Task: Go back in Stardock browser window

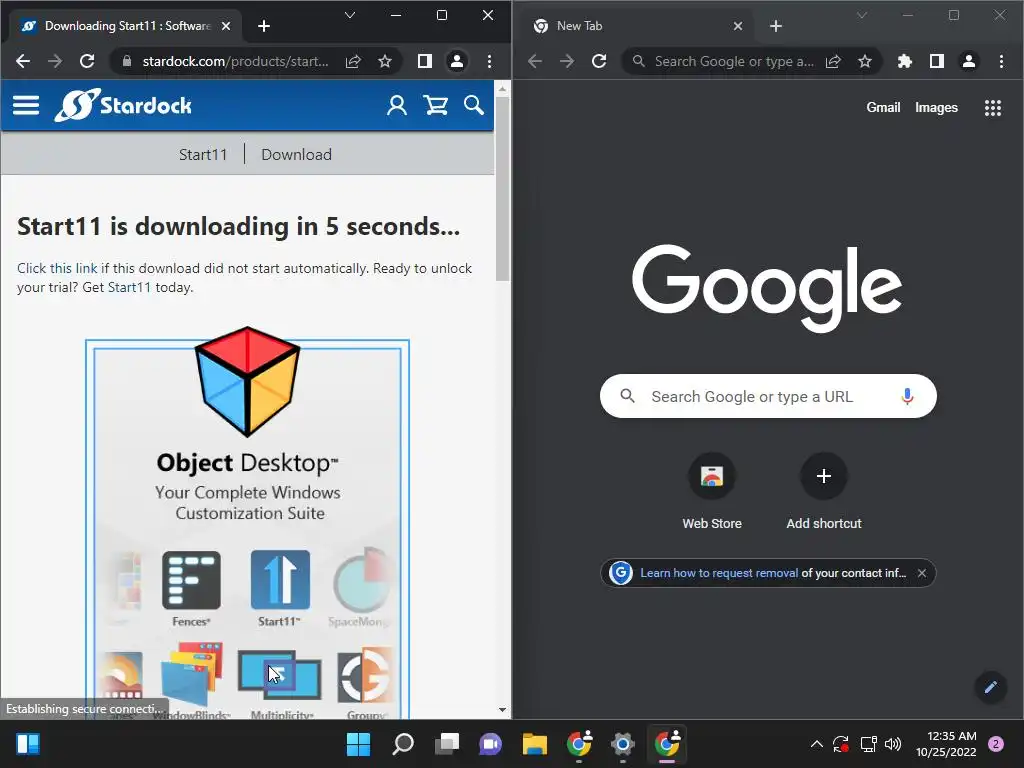Action: pos(23,61)
